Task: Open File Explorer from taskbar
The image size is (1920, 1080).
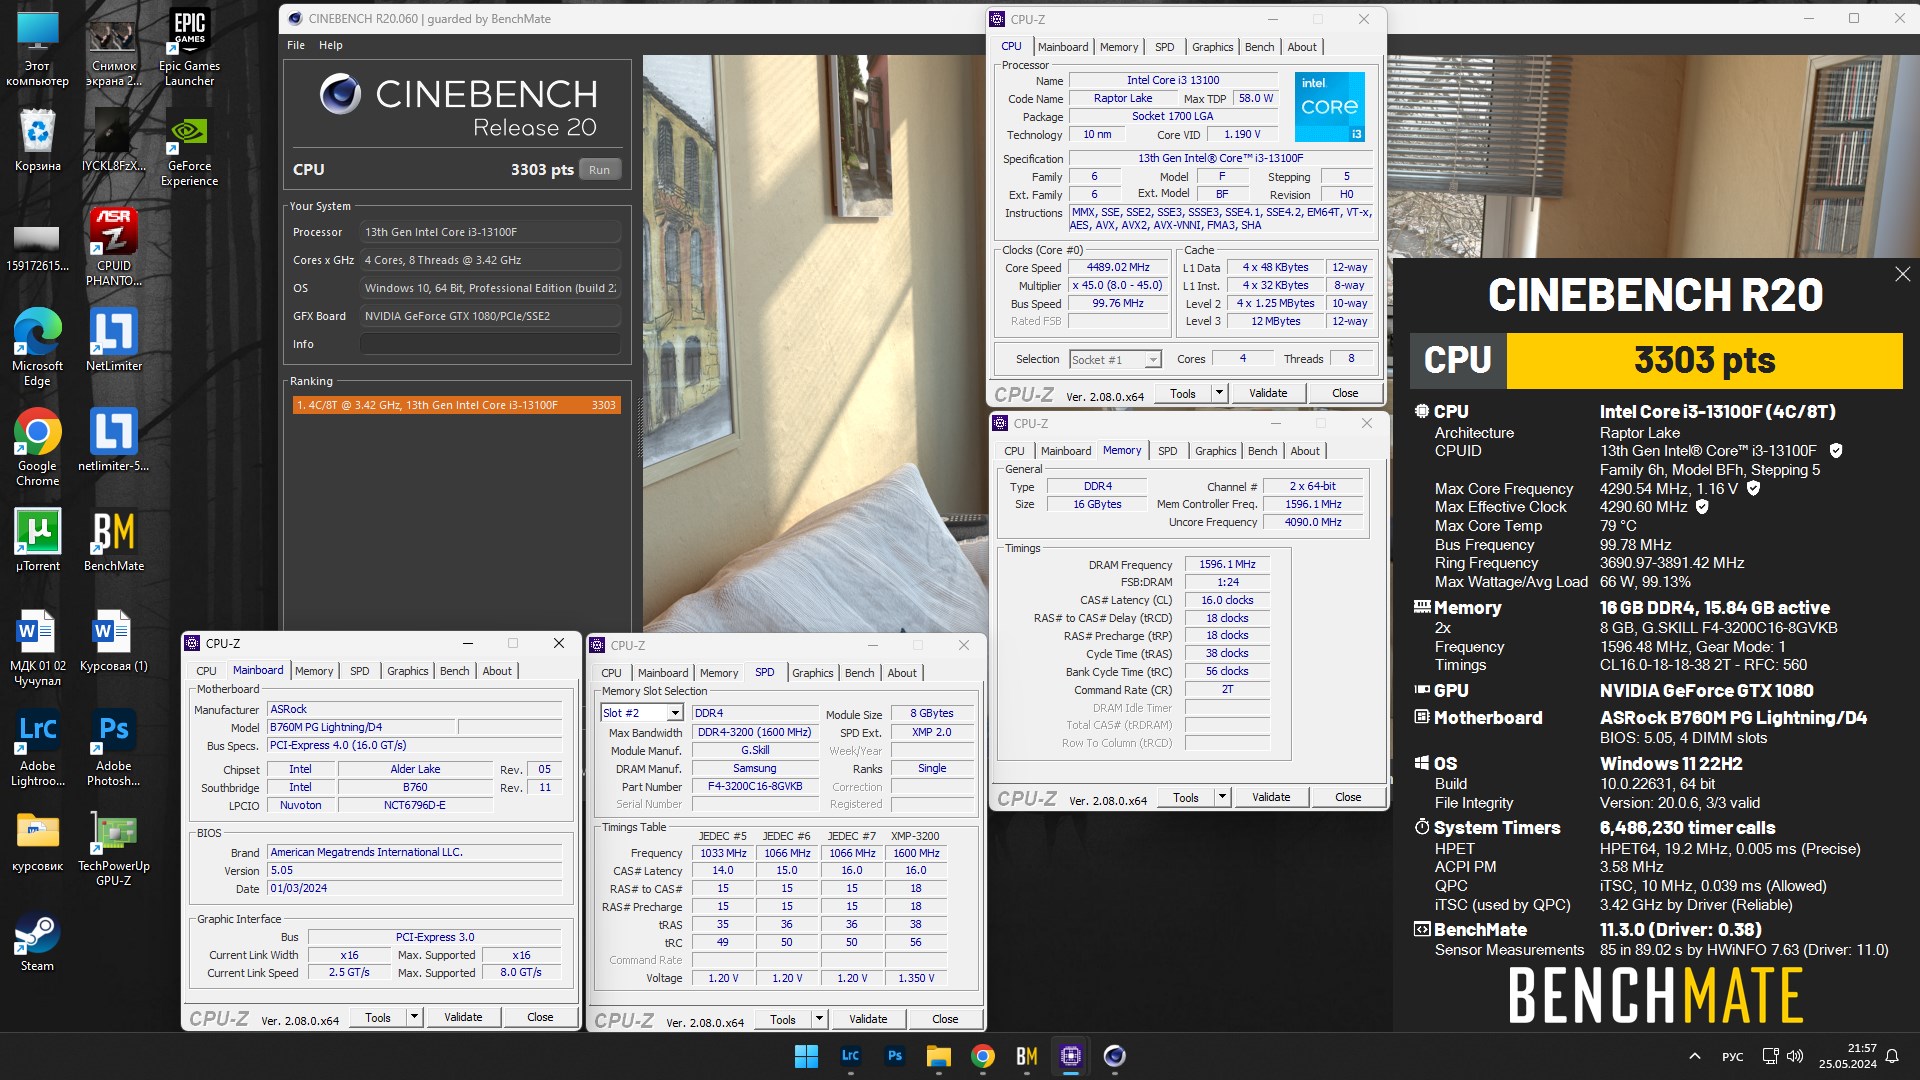Action: point(938,1056)
